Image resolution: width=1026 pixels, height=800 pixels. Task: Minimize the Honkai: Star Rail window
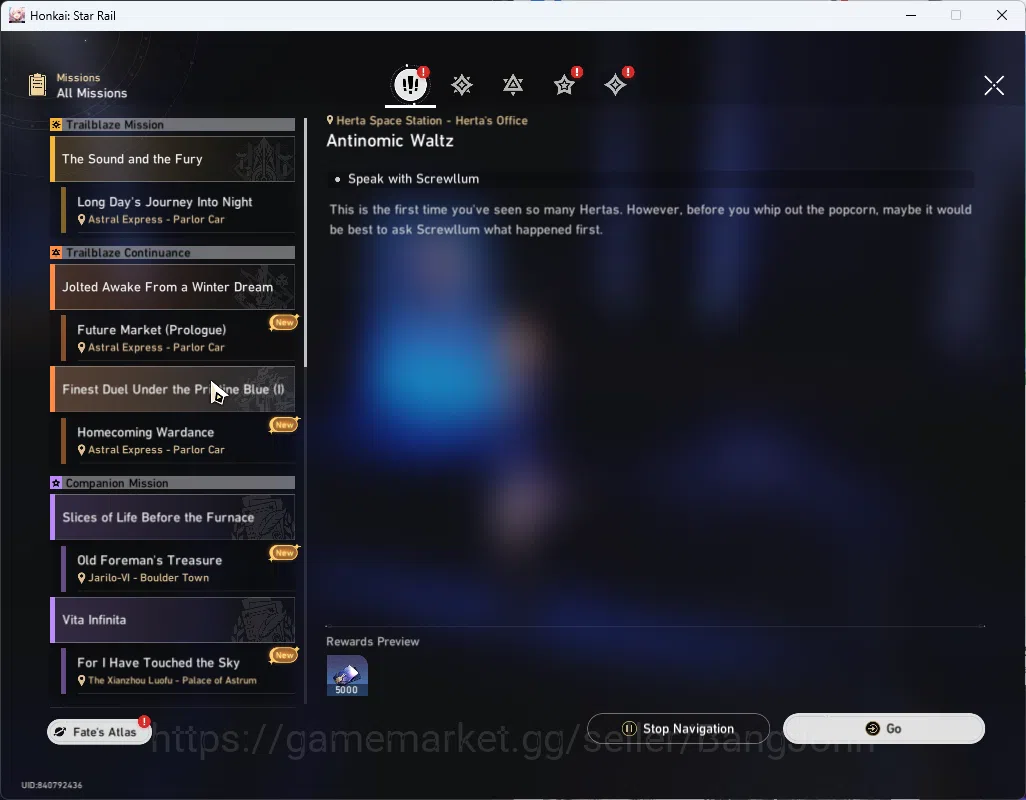911,15
